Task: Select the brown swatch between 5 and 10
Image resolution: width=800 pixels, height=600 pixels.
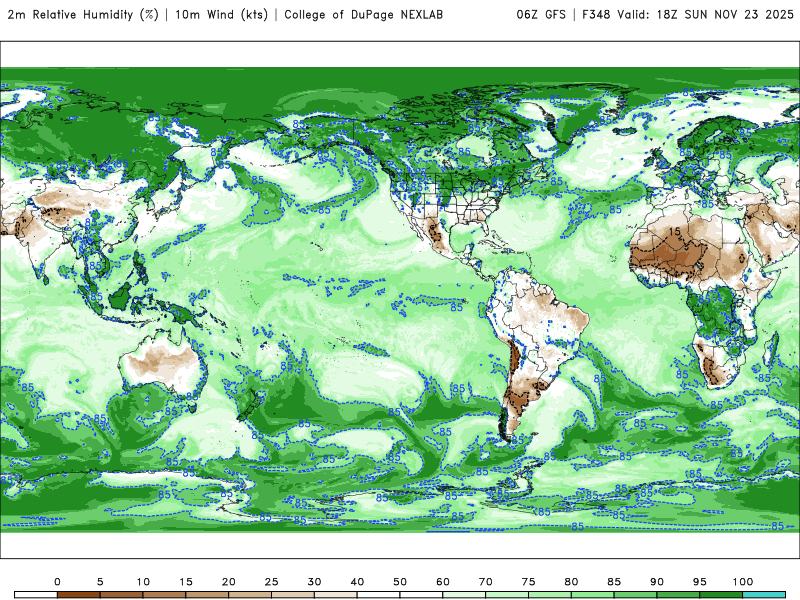Action: tap(121, 595)
